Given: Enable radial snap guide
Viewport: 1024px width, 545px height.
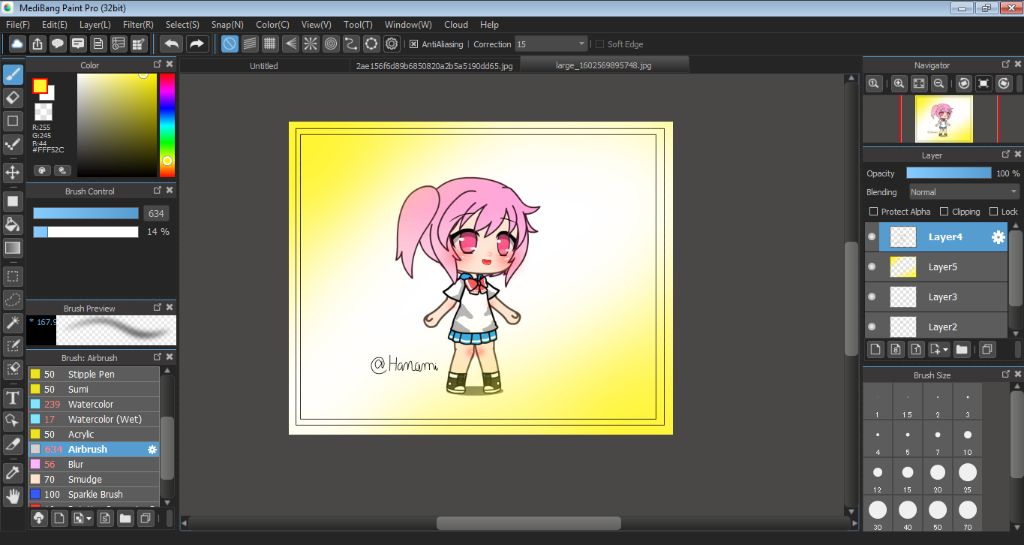Looking at the screenshot, I should coord(311,44).
